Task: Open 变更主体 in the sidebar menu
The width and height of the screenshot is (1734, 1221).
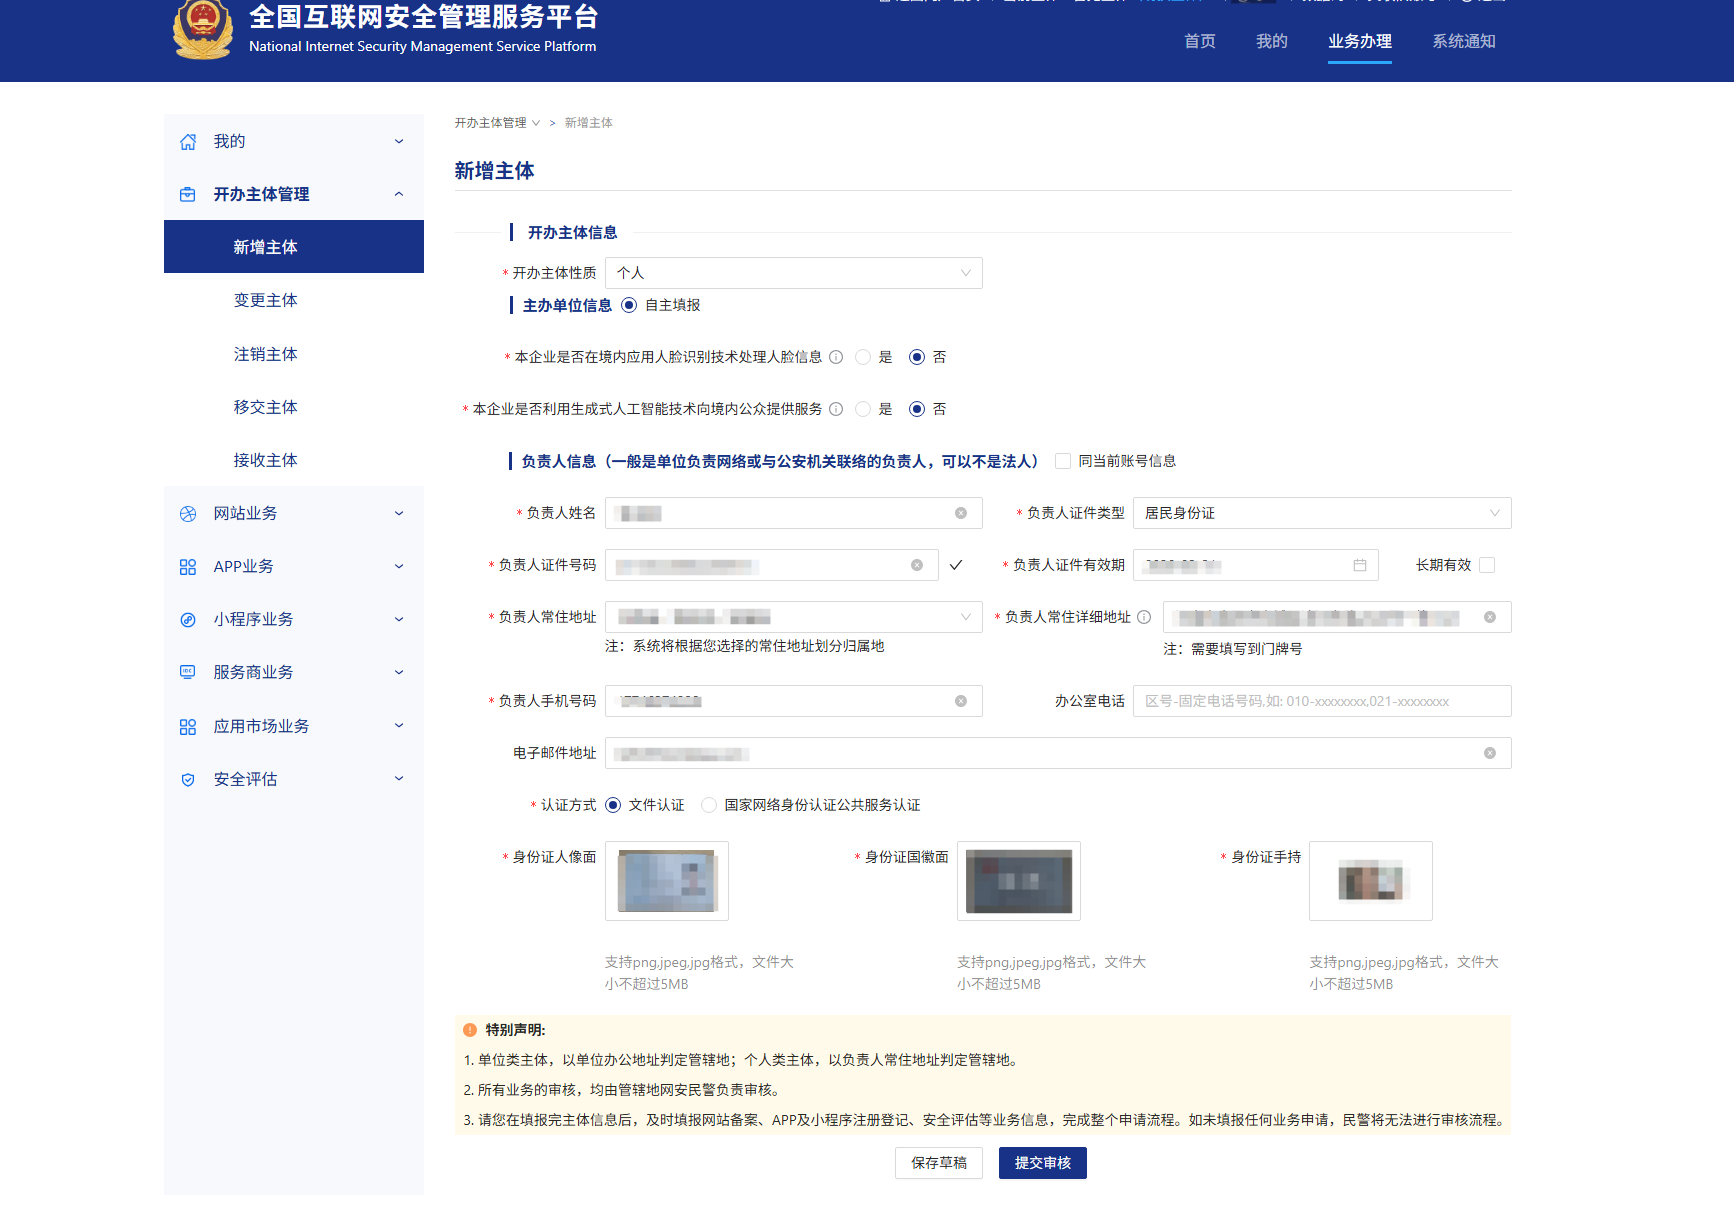Action: pyautogui.click(x=265, y=300)
